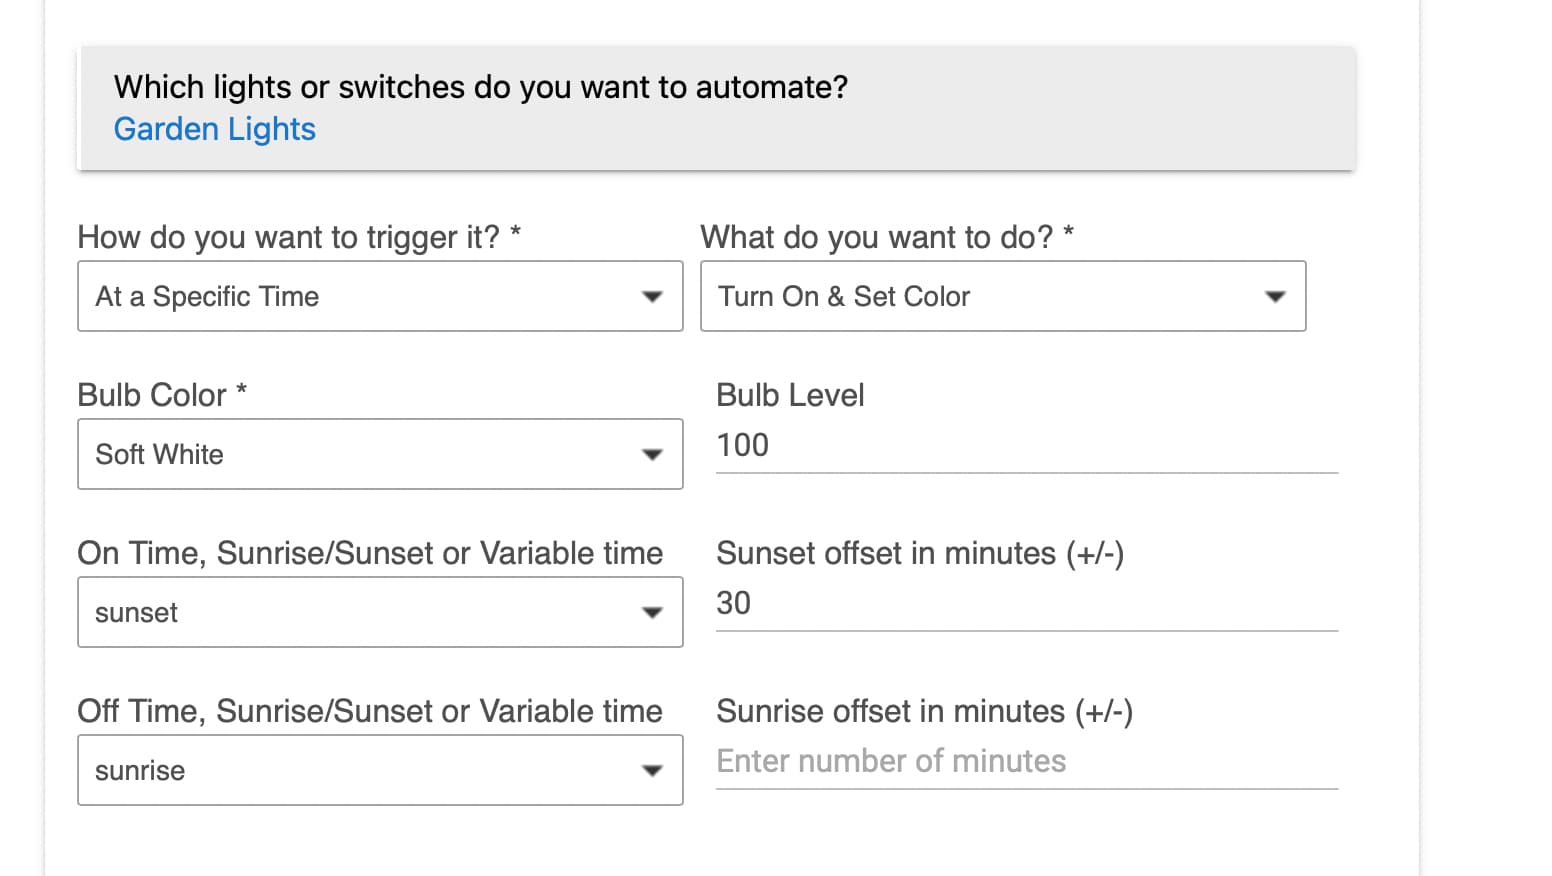Click the 'Bulb Color' field label
Viewport: 1552px width, 876px height.
point(162,395)
